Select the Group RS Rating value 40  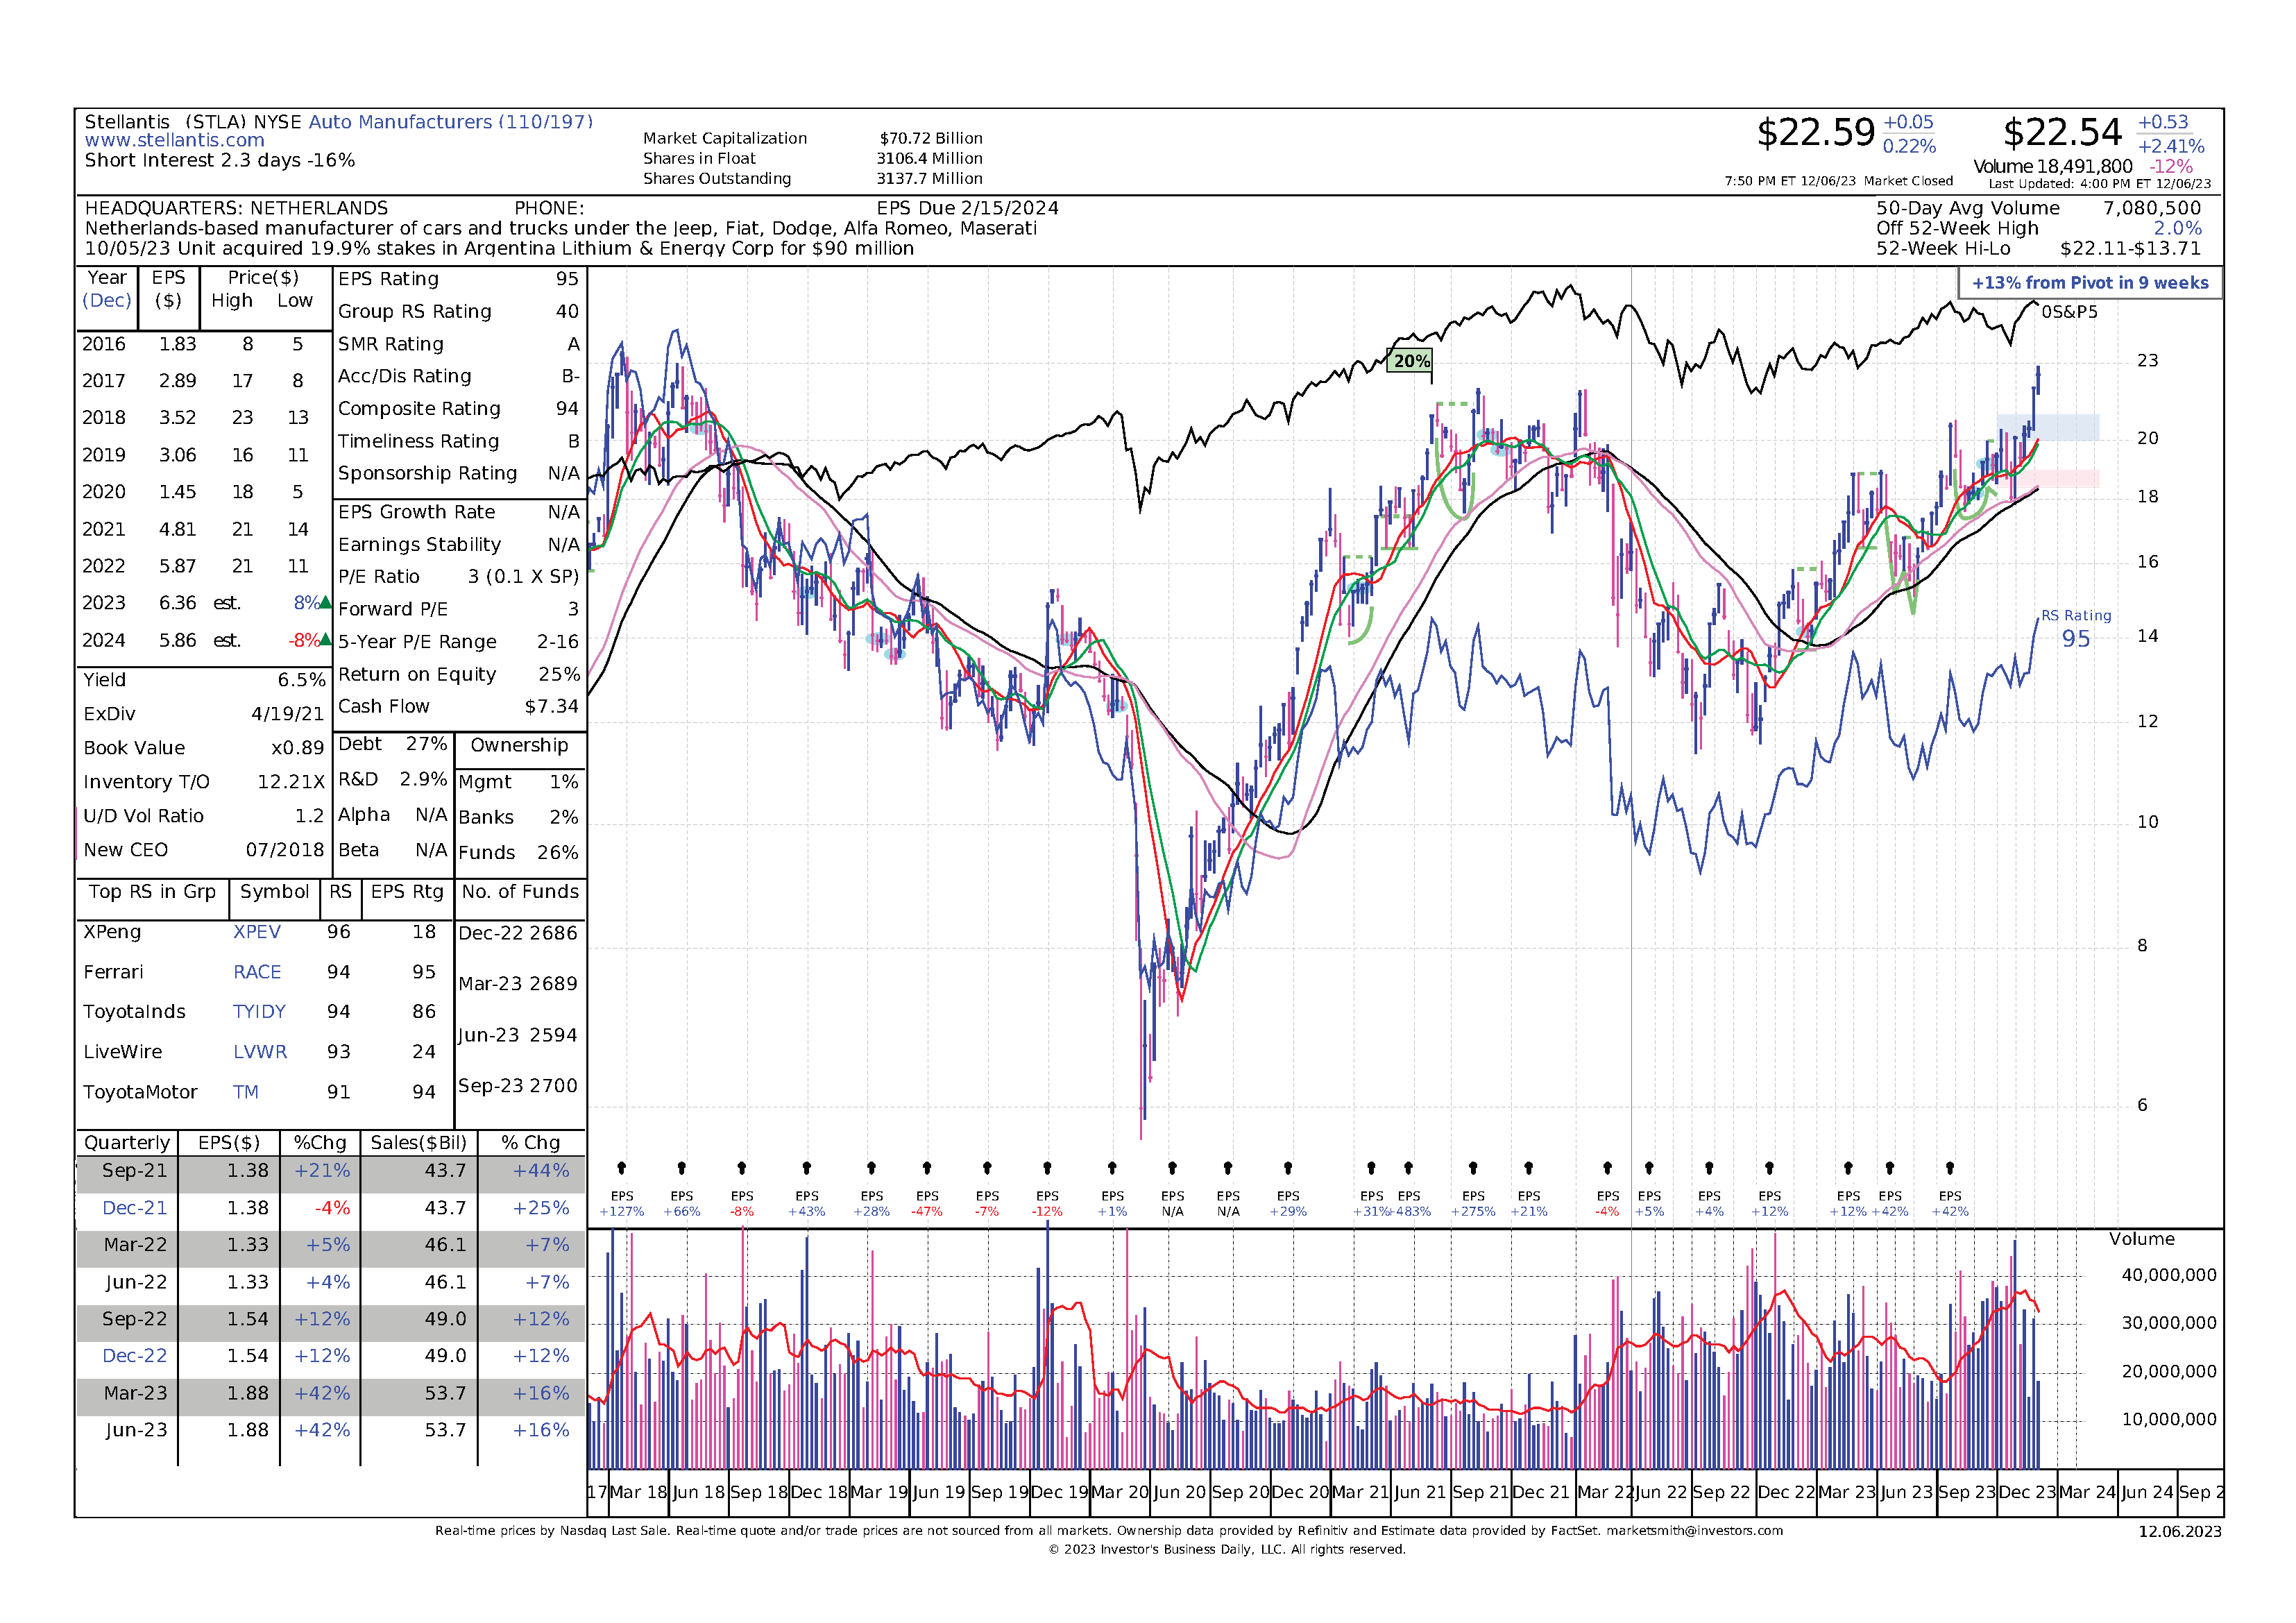click(x=567, y=312)
